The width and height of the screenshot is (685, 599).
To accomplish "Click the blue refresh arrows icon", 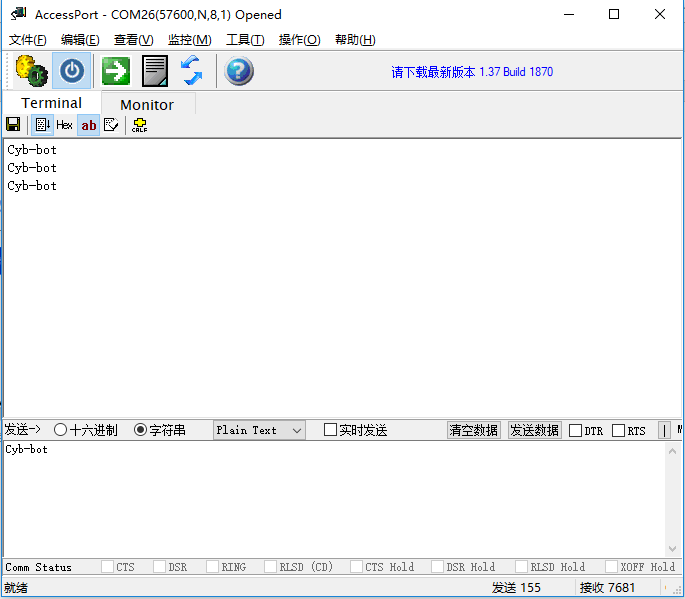I will coord(191,70).
